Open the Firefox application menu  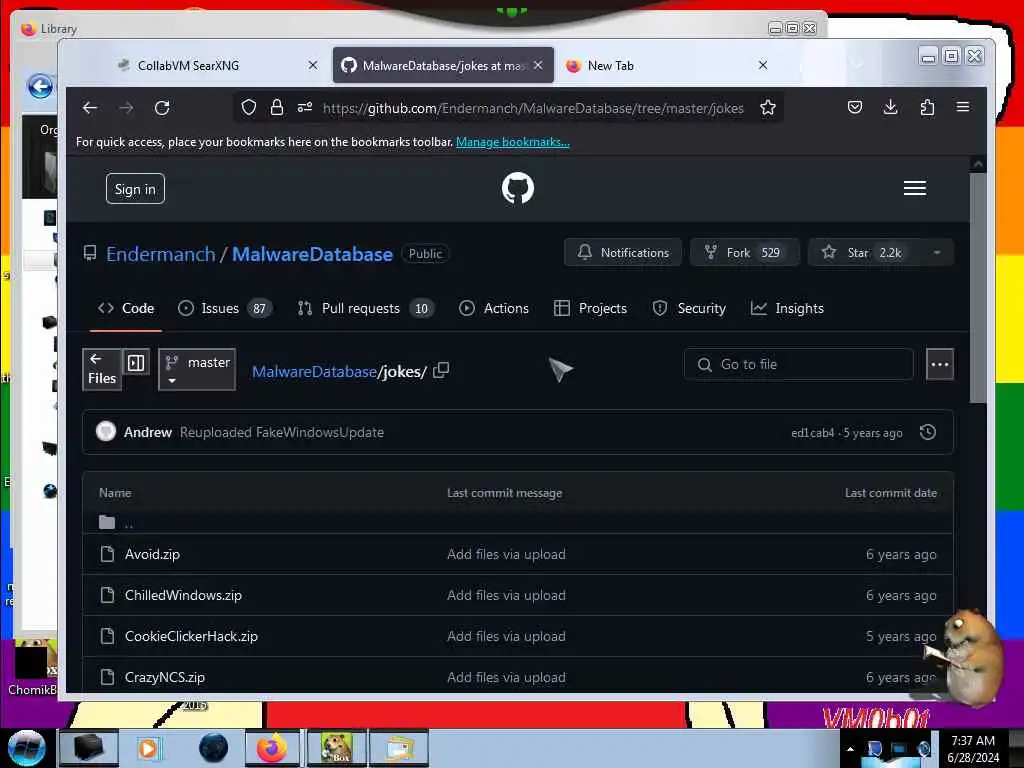[x=963, y=107]
